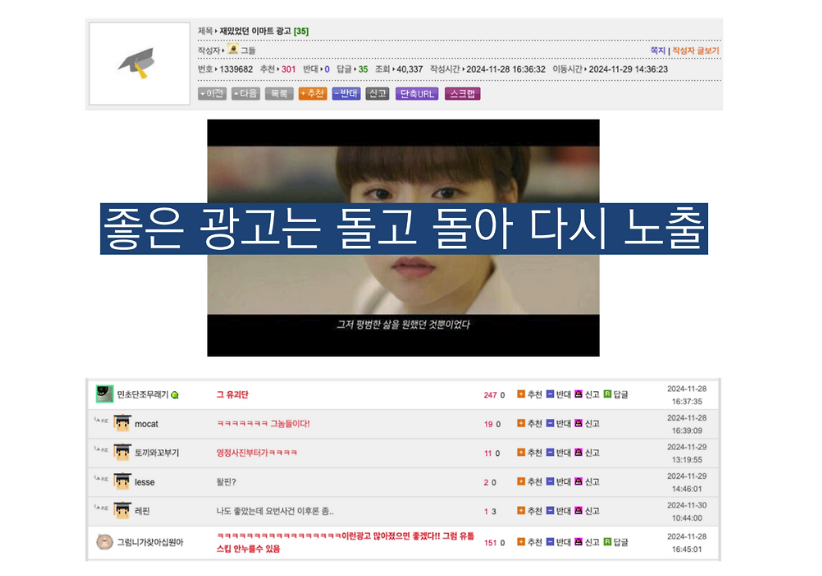Click comment text ㅋㅋㅋㅋㅋㅋㅋ 그놈들이다!
Viewport: 822px width, 576px height.
click(263, 423)
